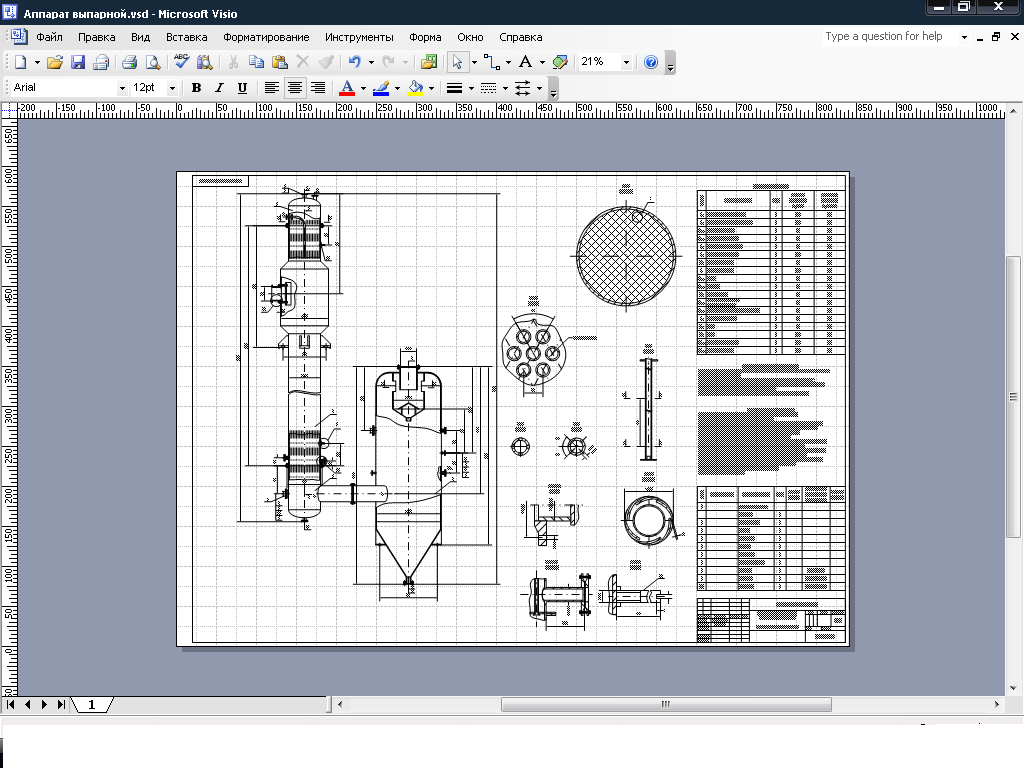The height and width of the screenshot is (768, 1024).
Task: Toggle Italic formatting
Action: click(219, 88)
